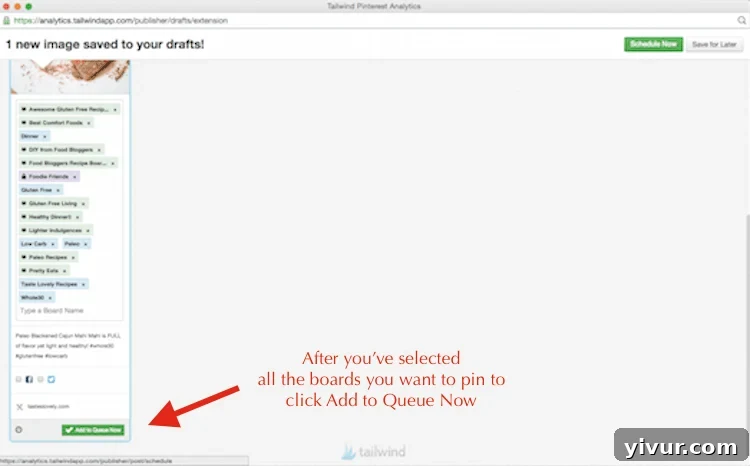Viewport: 750px width, 466px height.
Task: Remove the Gluten Free Living board tag
Action: click(83, 203)
